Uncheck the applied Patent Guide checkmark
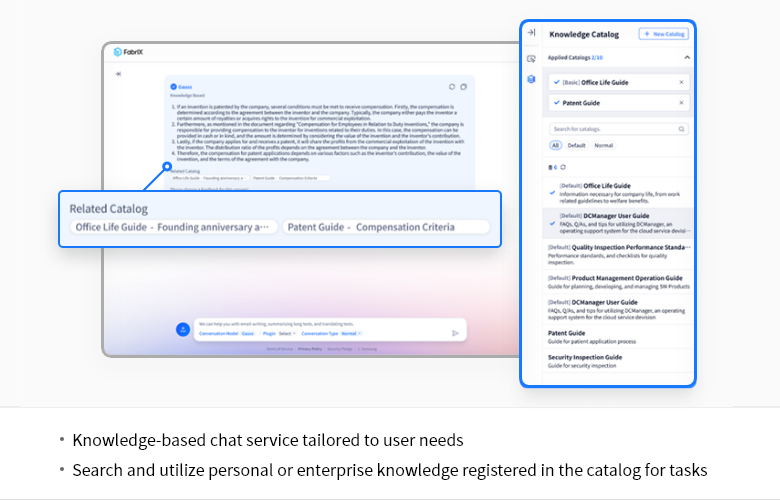This screenshot has width=780, height=500. [x=557, y=102]
